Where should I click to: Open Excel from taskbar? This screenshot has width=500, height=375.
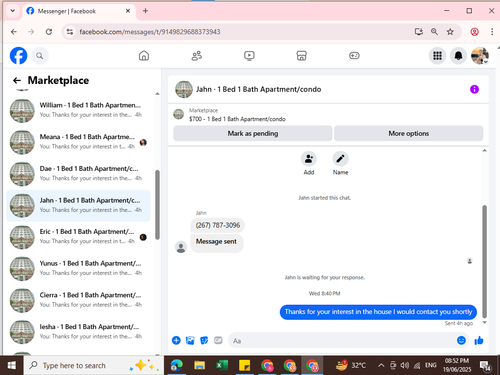coord(222,365)
